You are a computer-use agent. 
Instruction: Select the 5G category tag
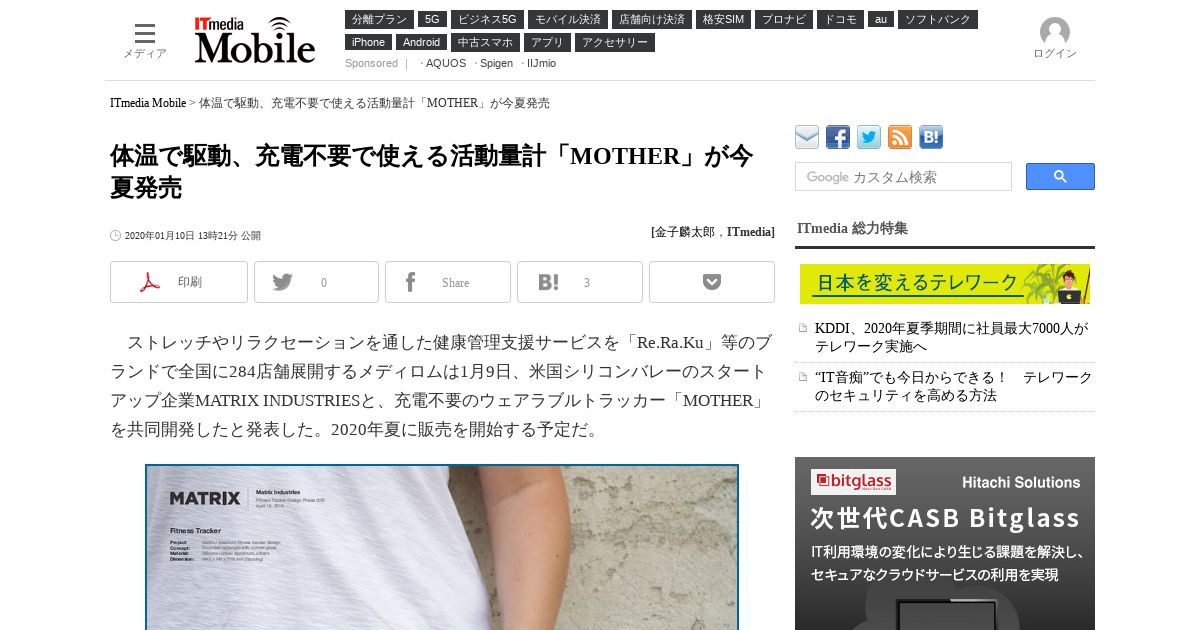[x=432, y=19]
